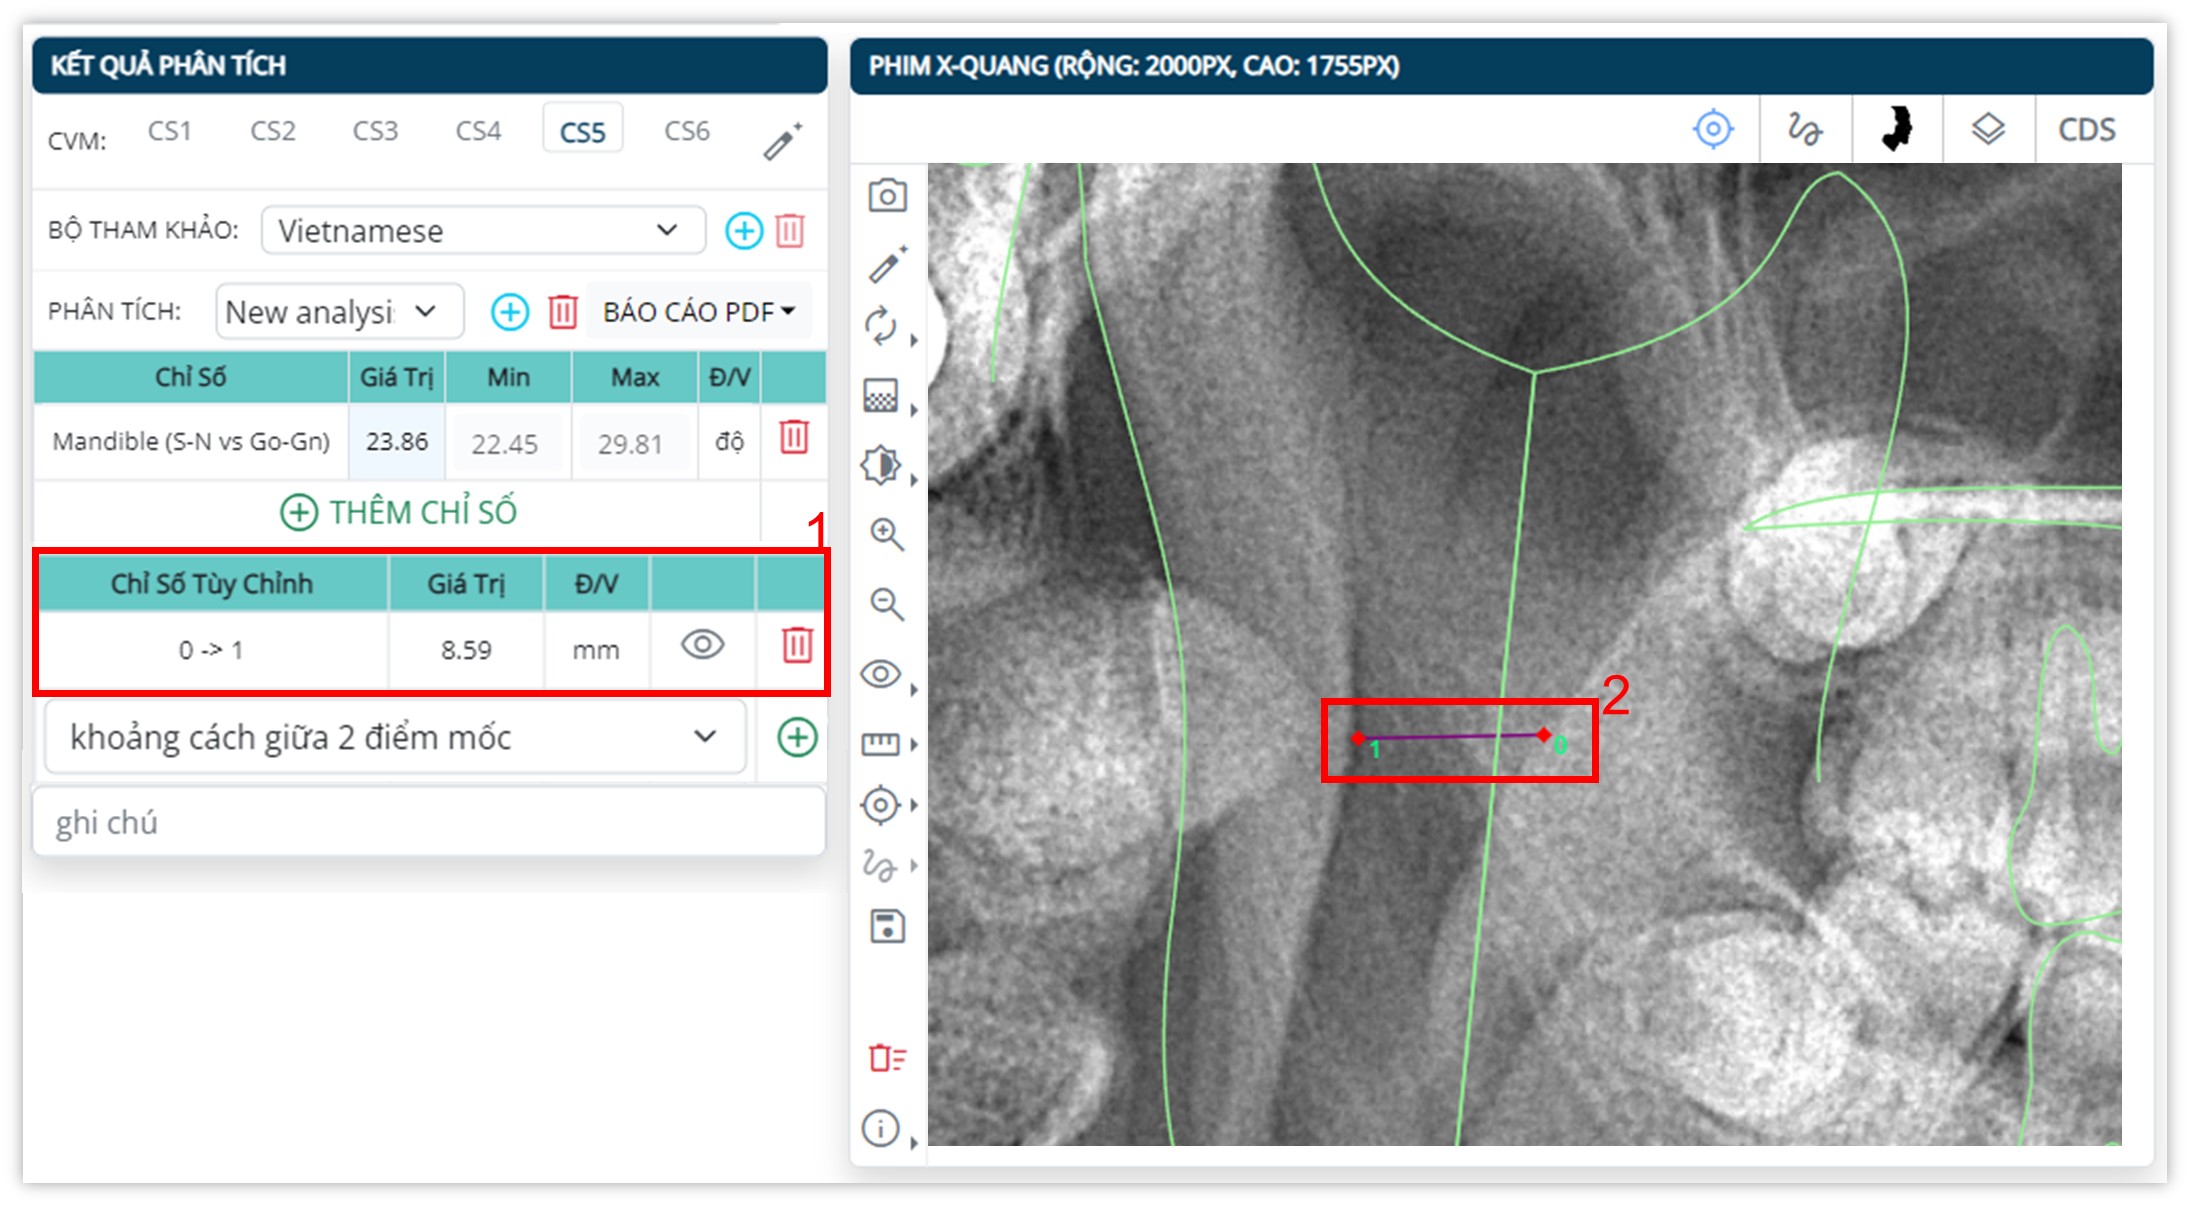Click the ghi chú note field

(x=430, y=822)
